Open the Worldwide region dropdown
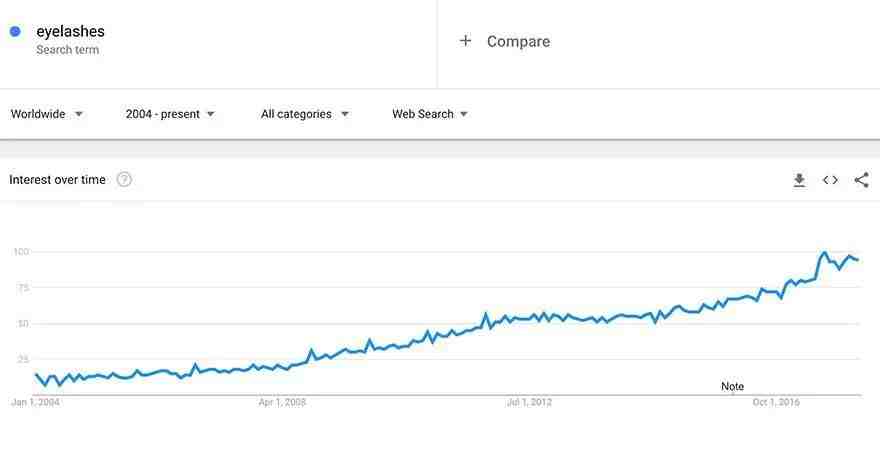This screenshot has width=880, height=450. coord(47,114)
